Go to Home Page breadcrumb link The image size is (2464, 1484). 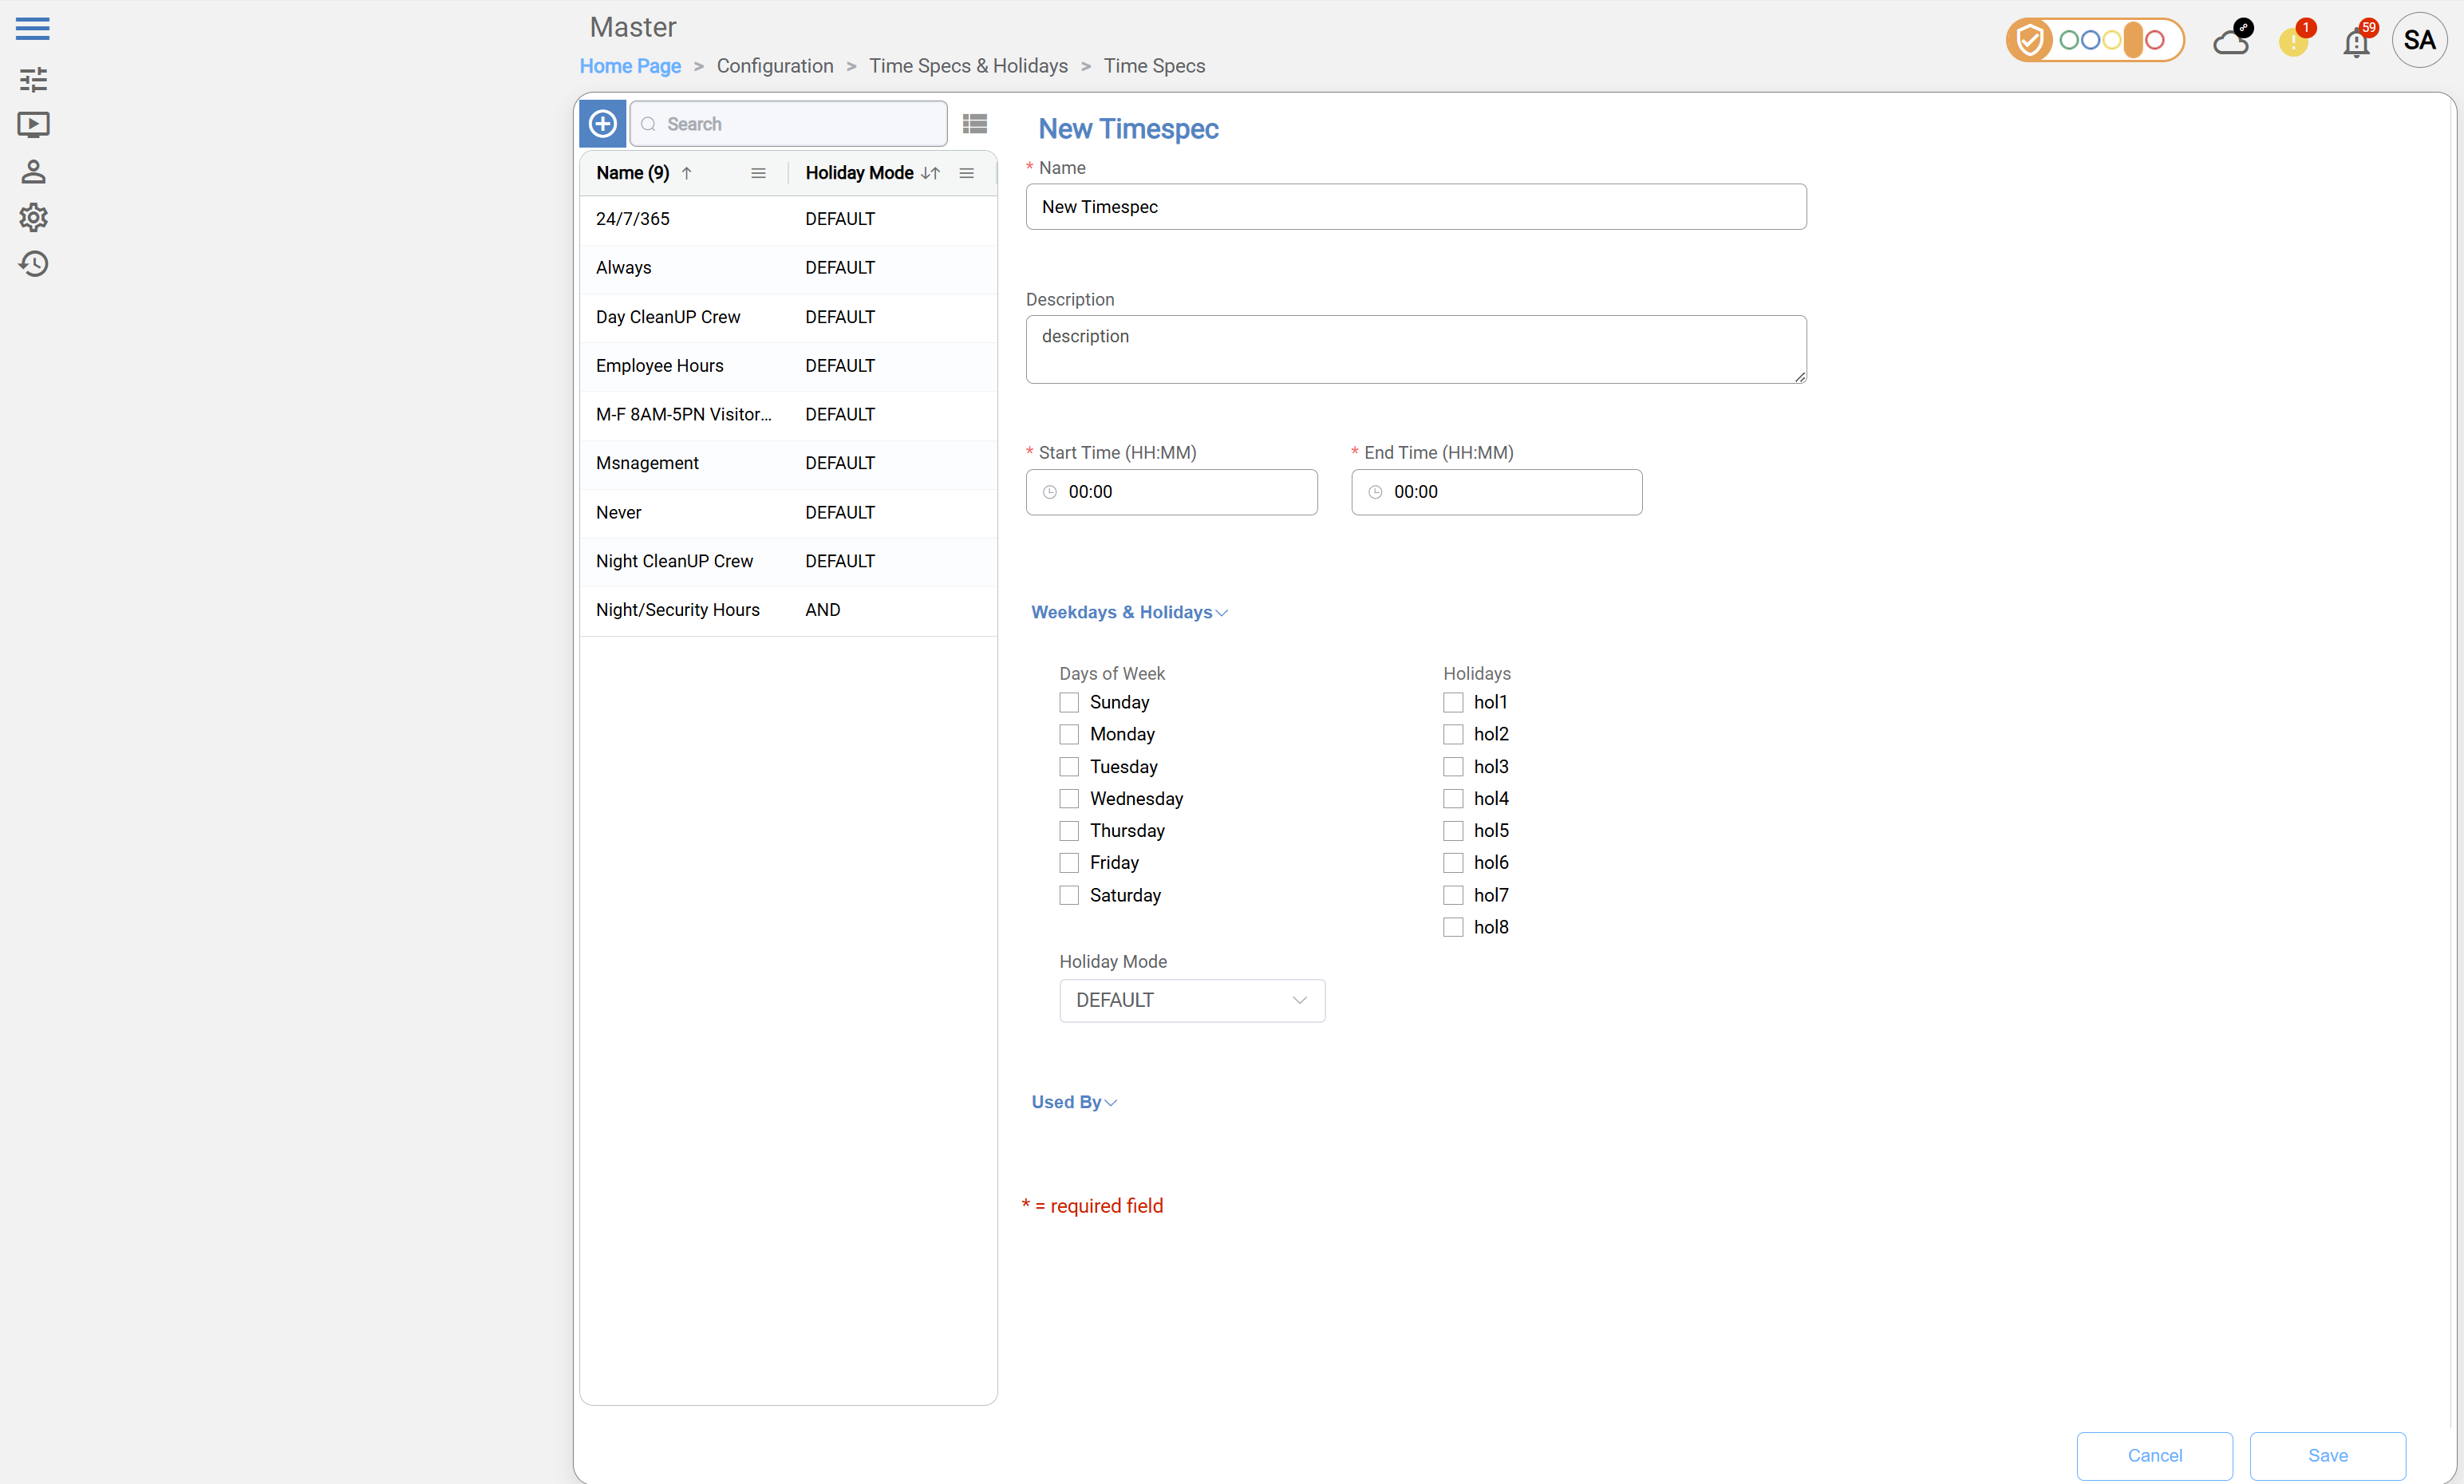630,66
